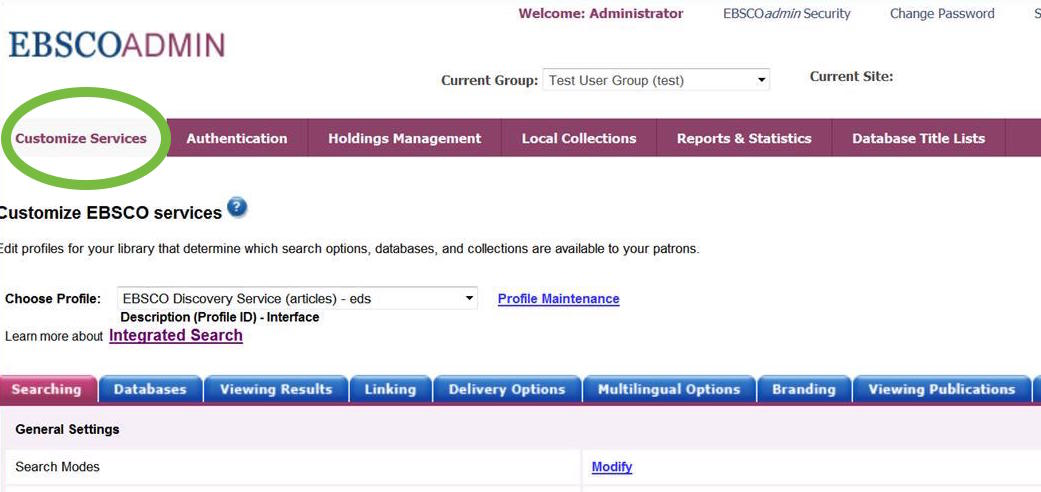The image size is (1041, 492).
Task: Open the Choose Profile dropdown
Action: point(297,298)
